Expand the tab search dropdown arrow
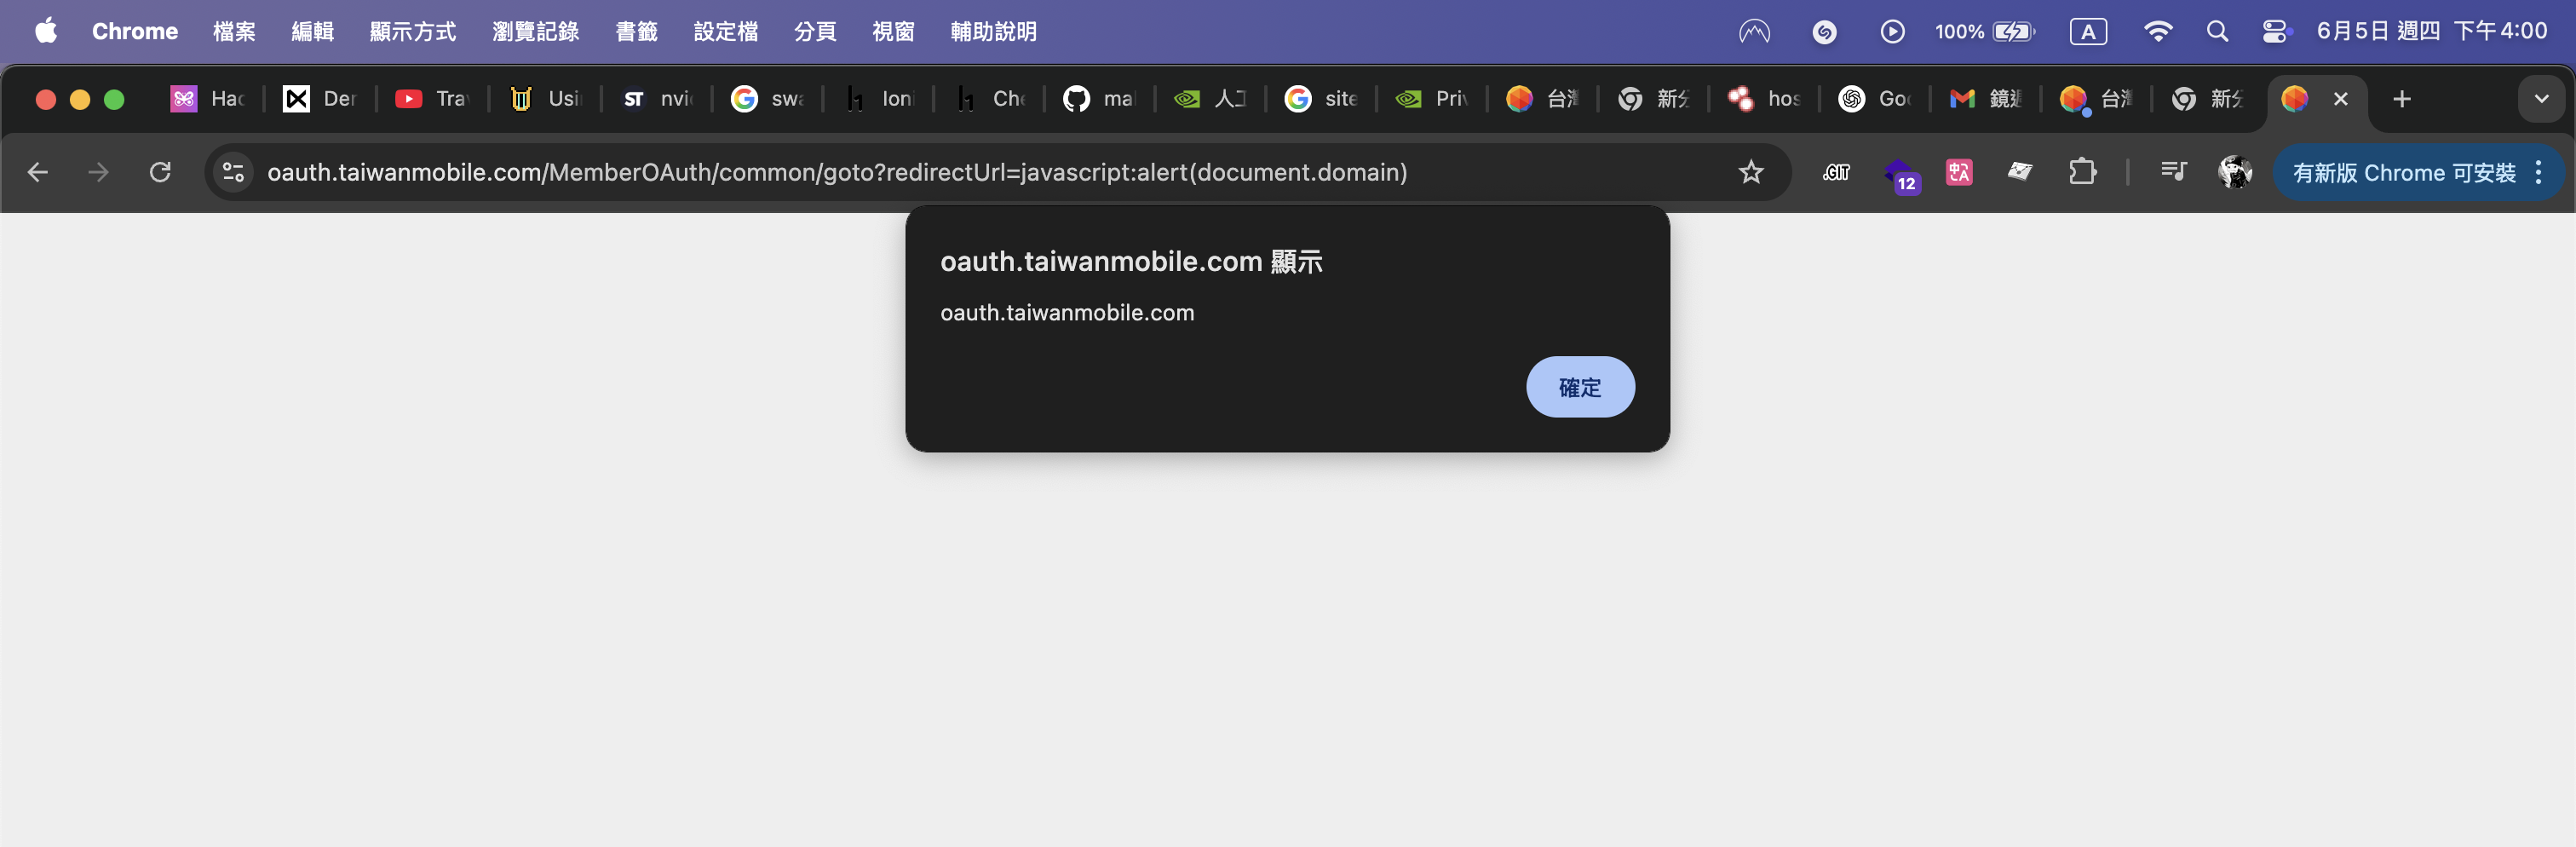The width and height of the screenshot is (2576, 847). [x=2541, y=99]
